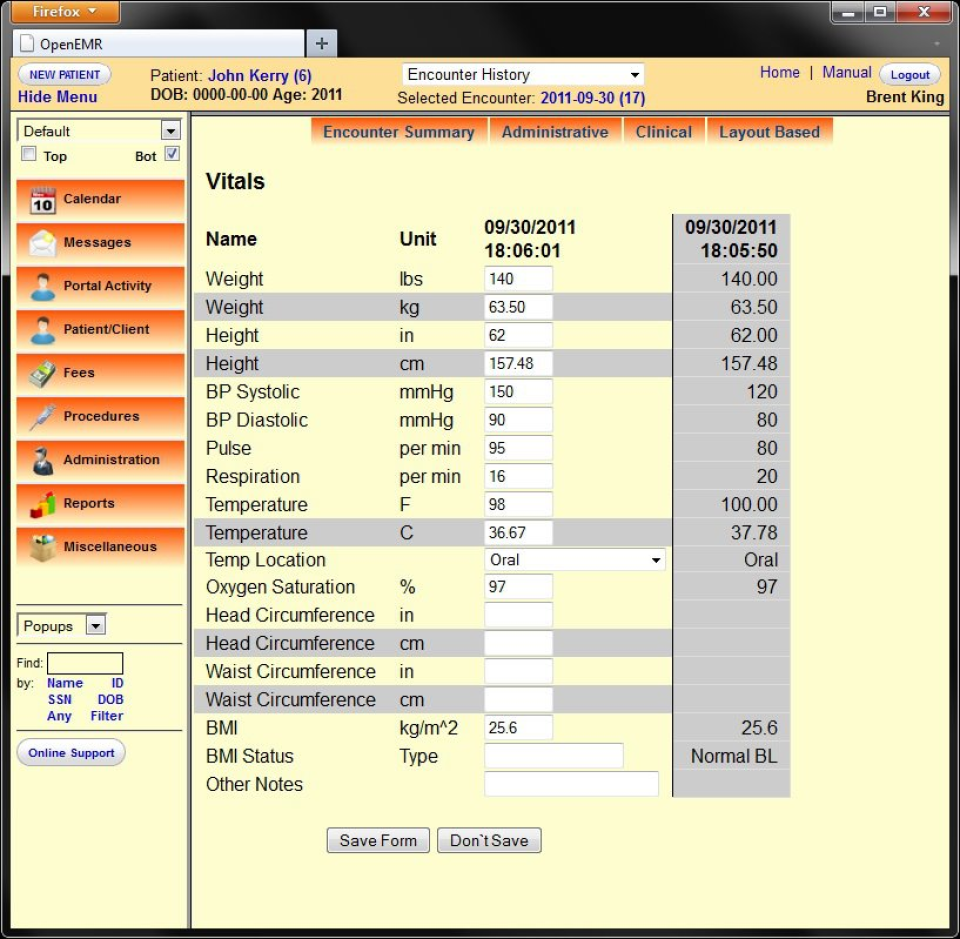Click the BP Systolic input field
The height and width of the screenshot is (939, 960).
518,391
